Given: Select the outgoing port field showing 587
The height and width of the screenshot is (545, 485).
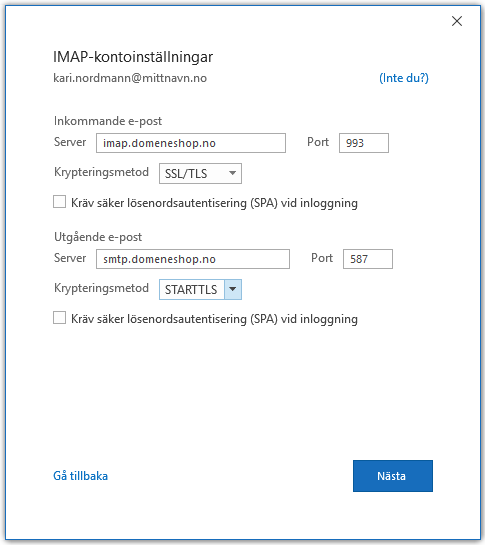Looking at the screenshot, I should tap(368, 259).
